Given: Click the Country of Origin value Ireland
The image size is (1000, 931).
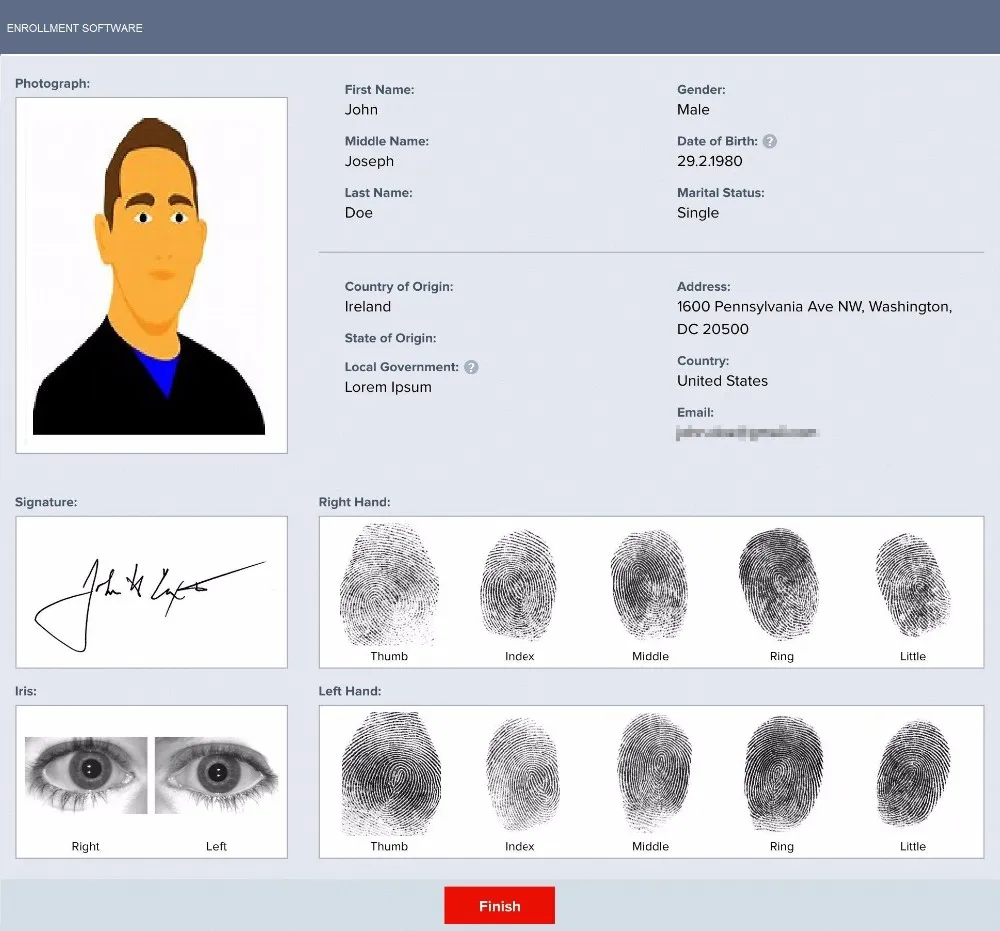Looking at the screenshot, I should (367, 307).
